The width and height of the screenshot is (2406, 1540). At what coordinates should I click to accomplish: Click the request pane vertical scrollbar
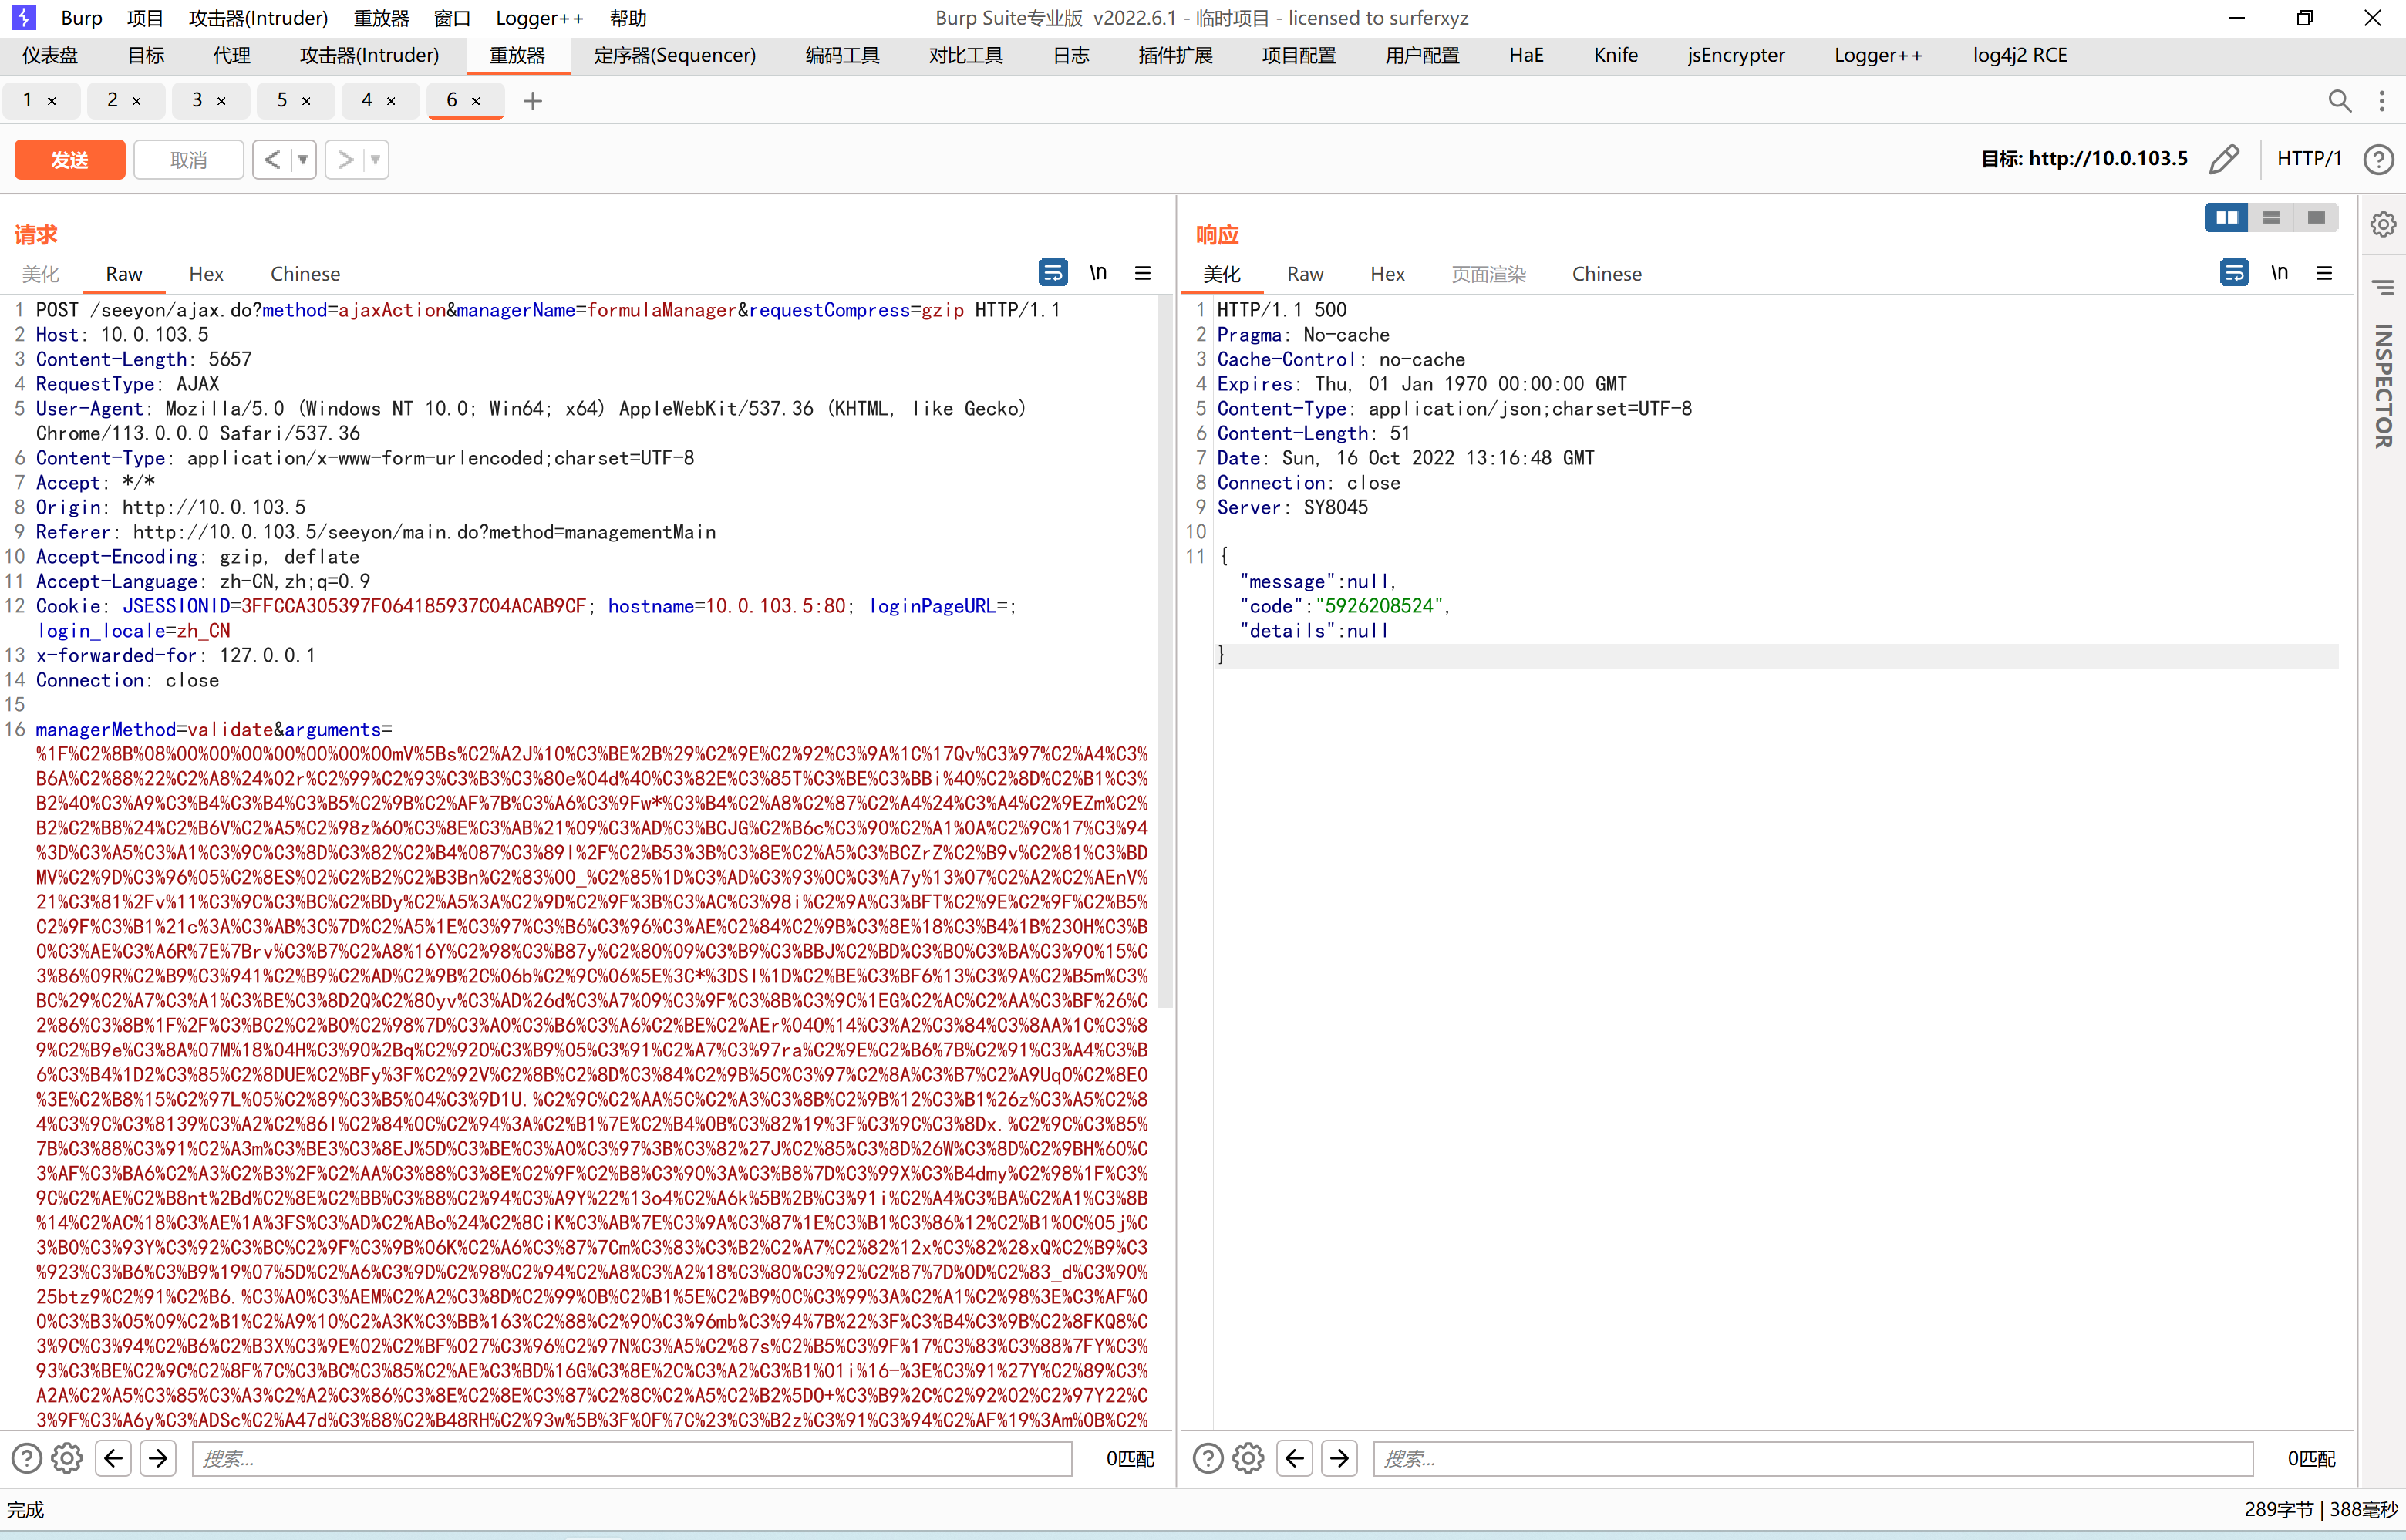click(1165, 650)
